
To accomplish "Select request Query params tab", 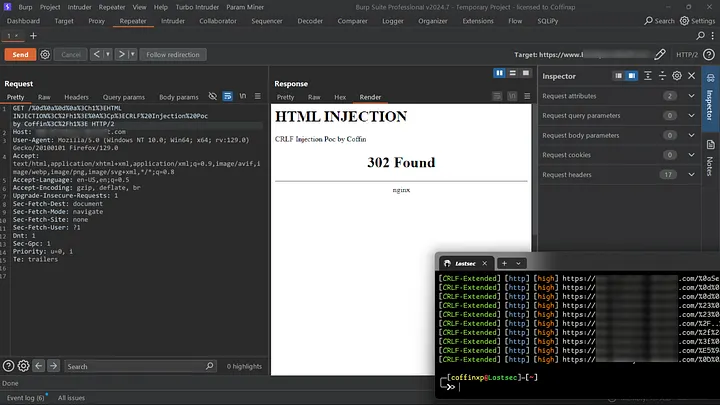I will (x=124, y=97).
